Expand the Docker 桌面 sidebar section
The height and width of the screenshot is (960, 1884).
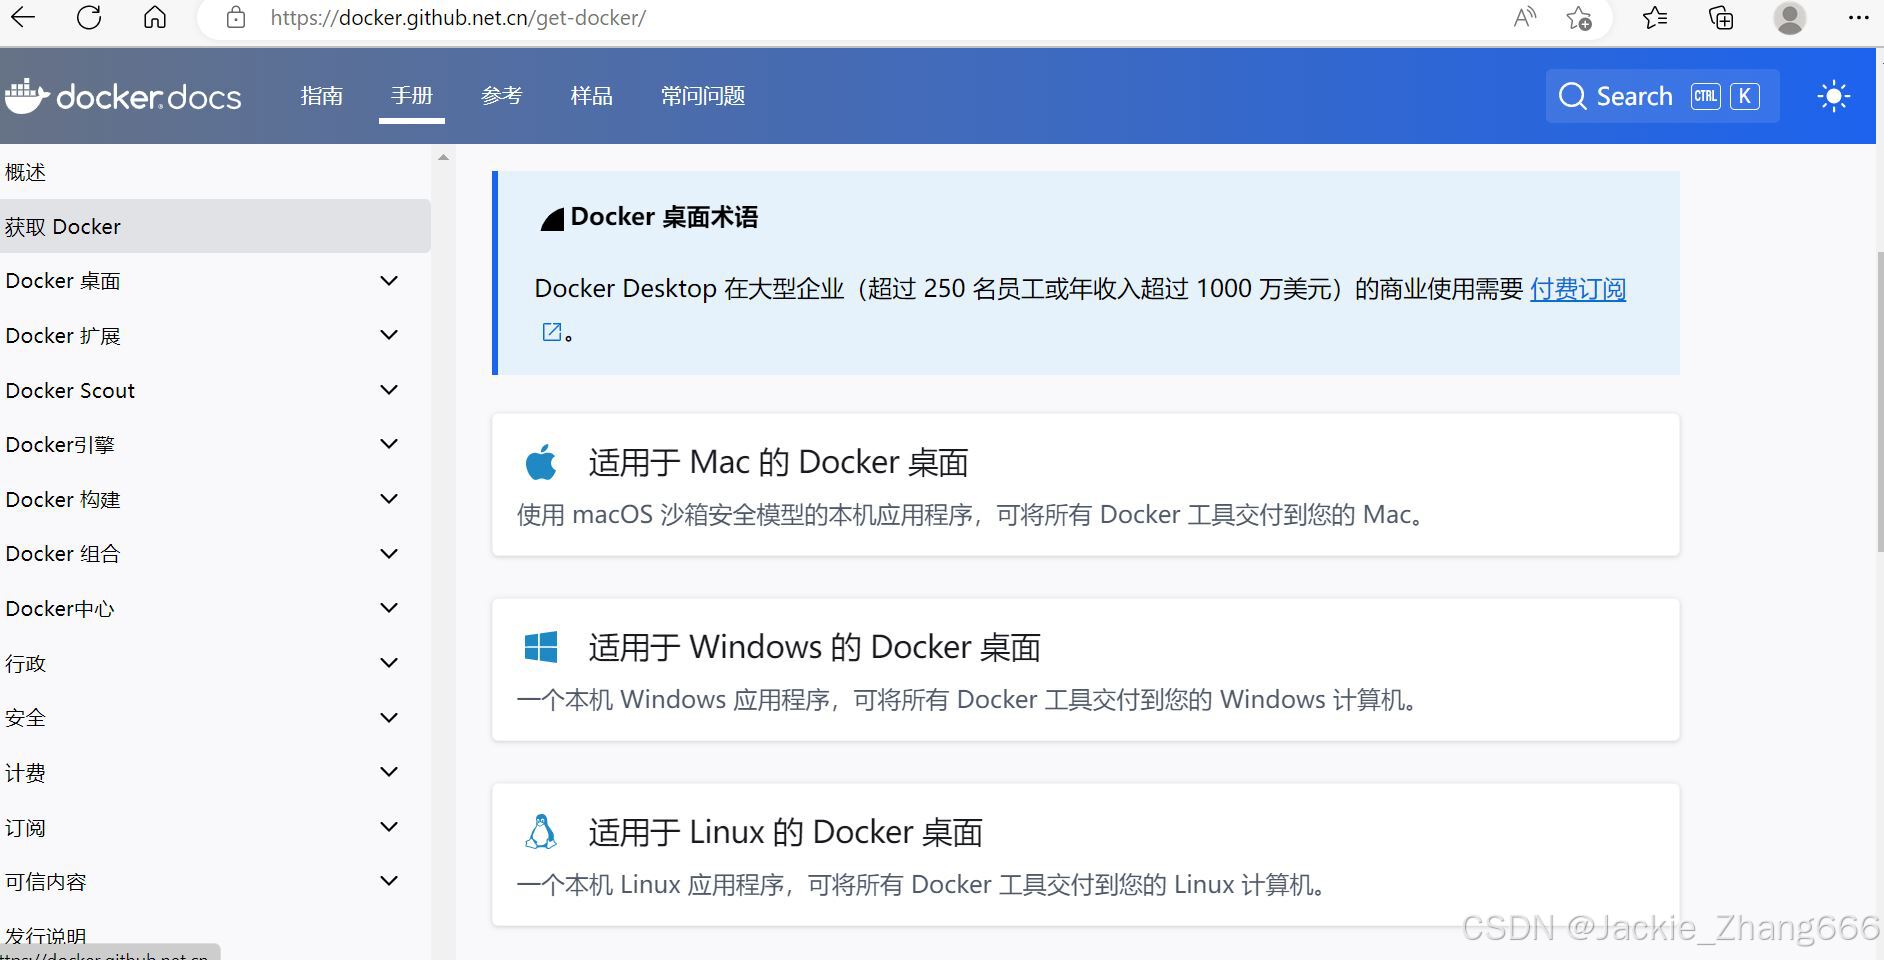pyautogui.click(x=389, y=281)
